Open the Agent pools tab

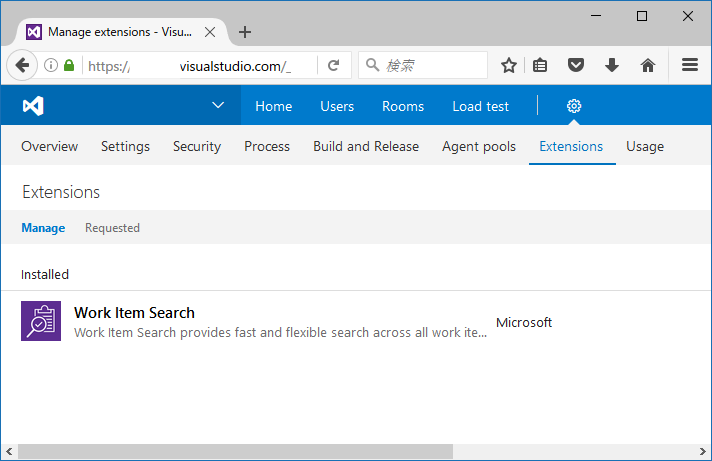479,146
